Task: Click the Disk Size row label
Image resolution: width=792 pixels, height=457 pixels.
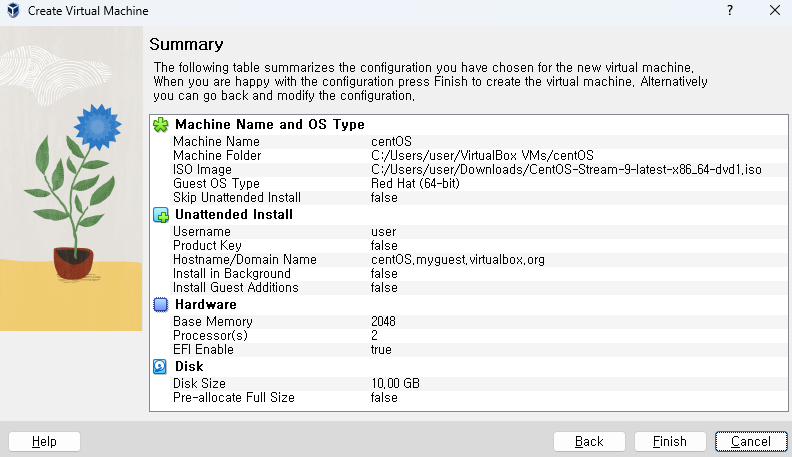Action: (199, 384)
